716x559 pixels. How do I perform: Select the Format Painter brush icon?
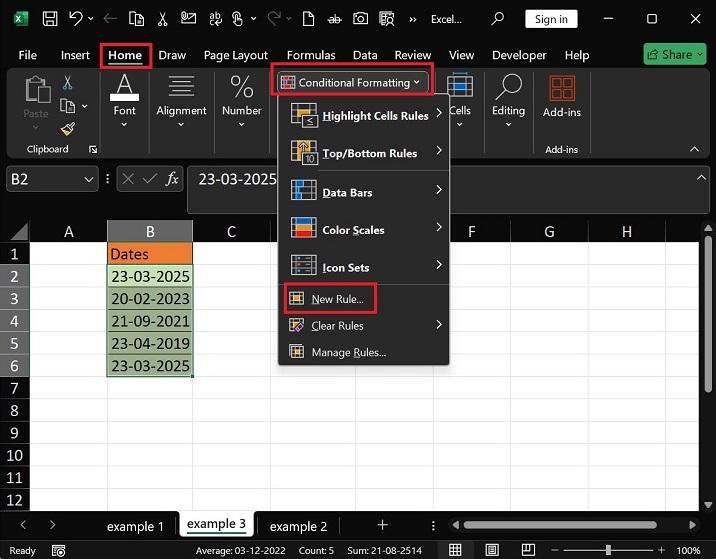(x=68, y=128)
